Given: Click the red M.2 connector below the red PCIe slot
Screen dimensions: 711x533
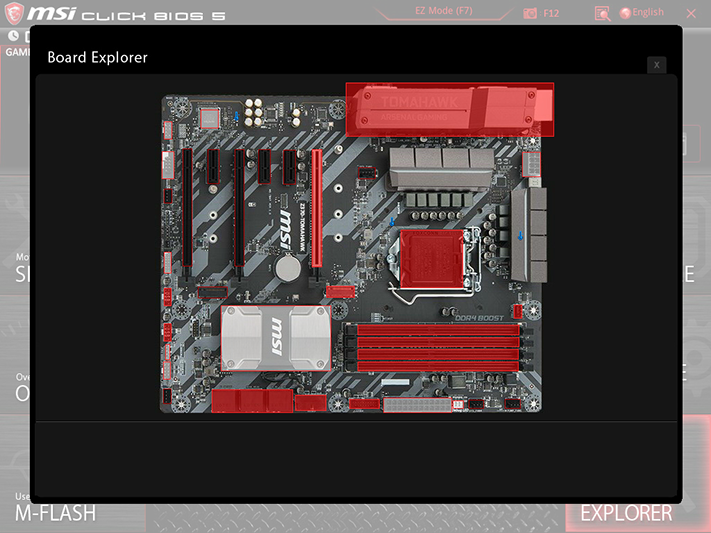Looking at the screenshot, I should point(341,292).
